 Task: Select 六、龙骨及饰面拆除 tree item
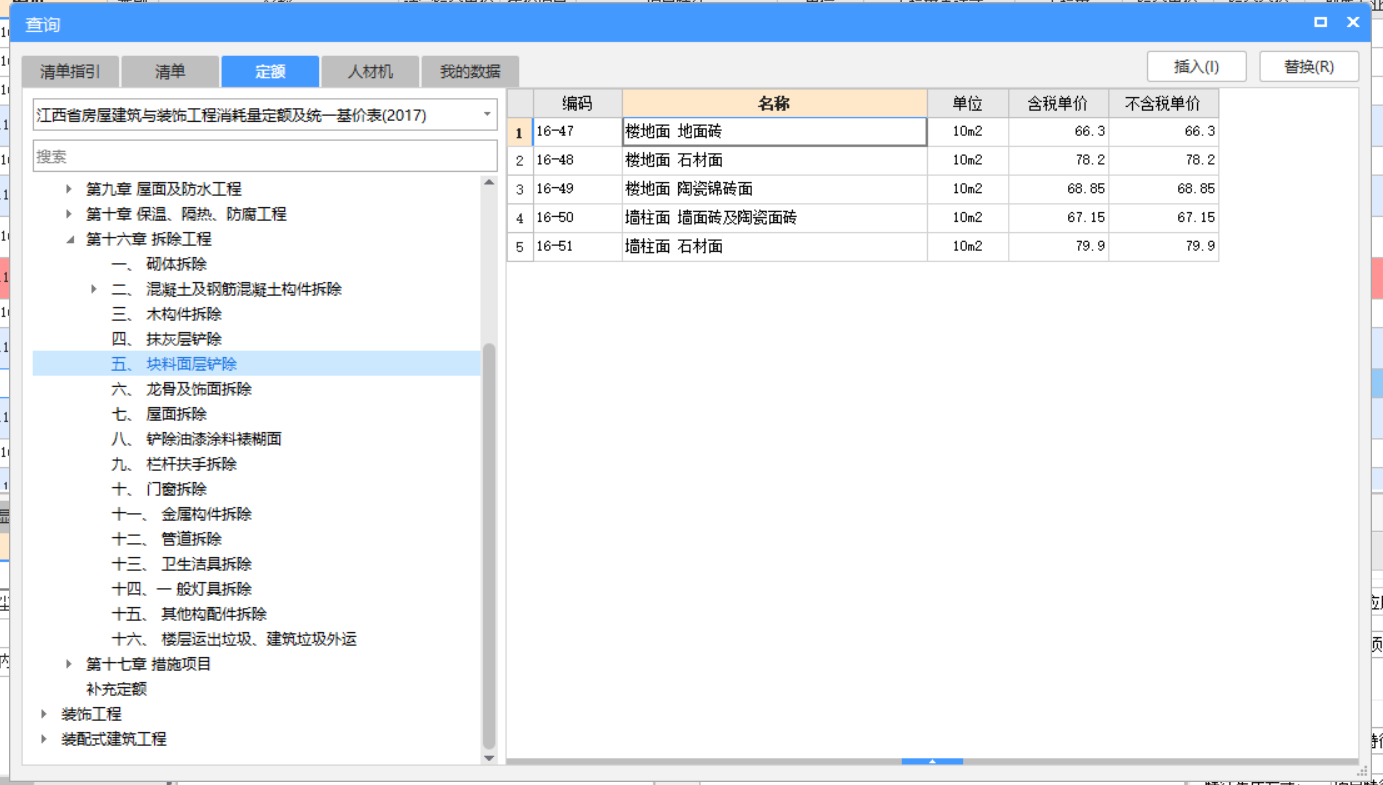coord(181,389)
